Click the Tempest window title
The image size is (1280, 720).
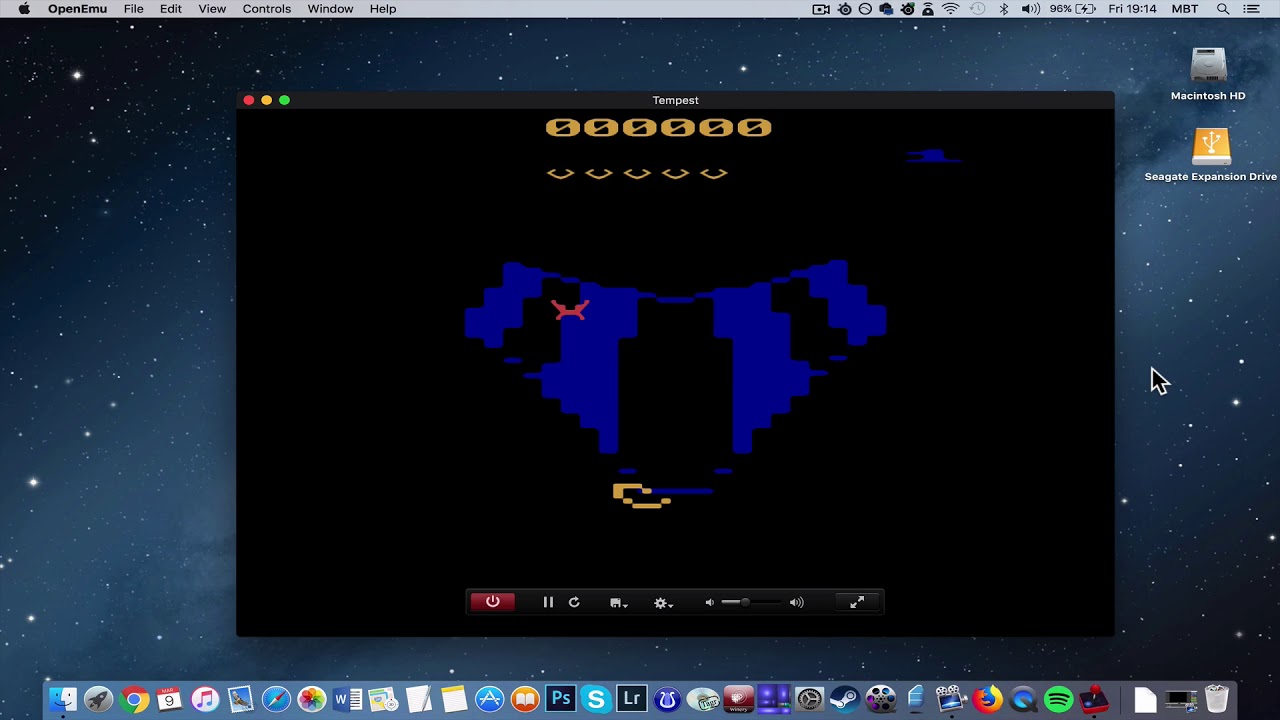[675, 100]
